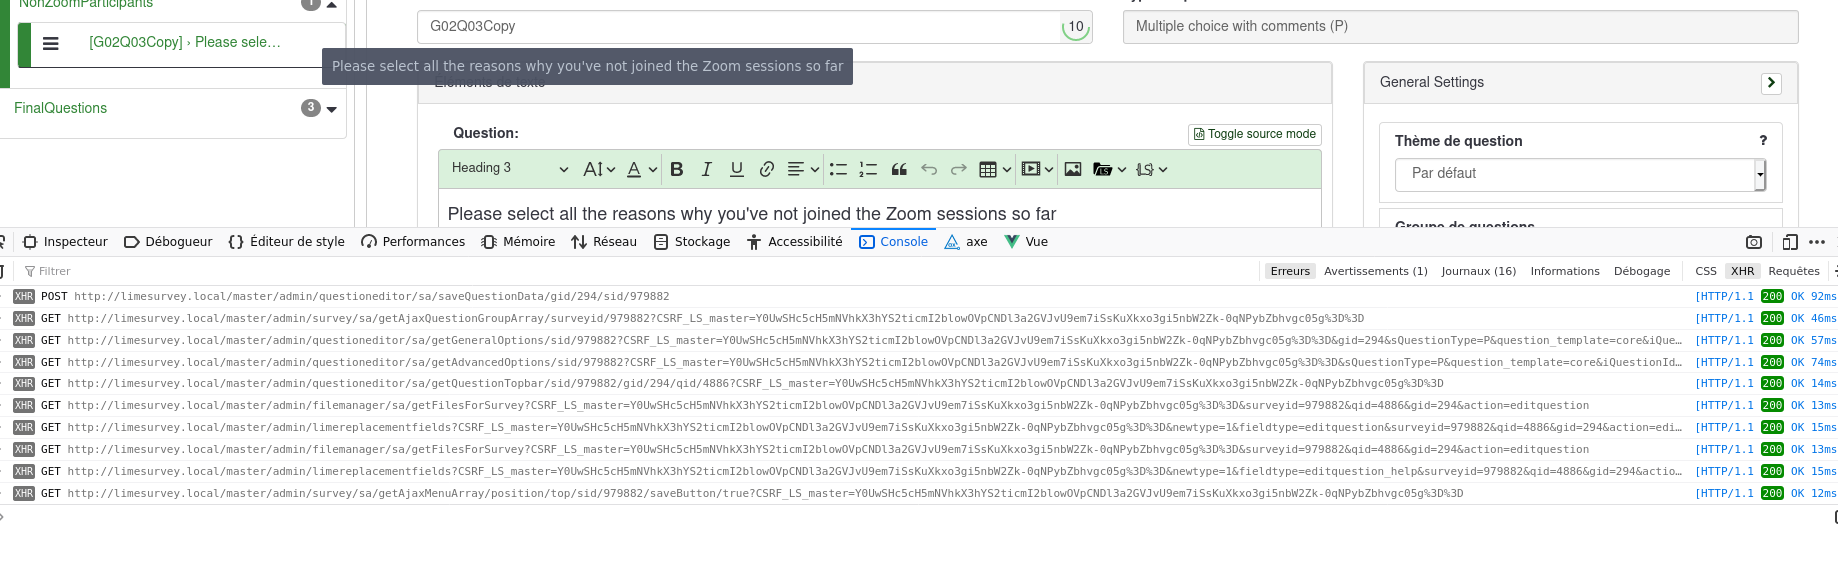This screenshot has height=563, width=1838.
Task: Open the Éditeur de style tab
Action: click(x=286, y=242)
